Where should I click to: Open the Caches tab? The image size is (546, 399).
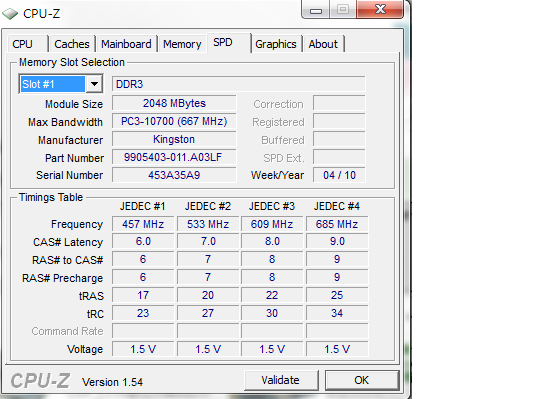72,44
